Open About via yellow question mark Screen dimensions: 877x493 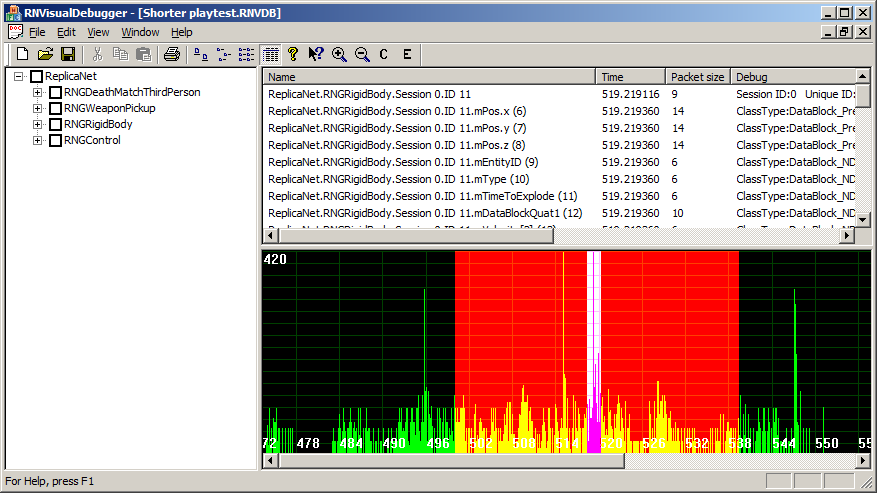[x=293, y=54]
